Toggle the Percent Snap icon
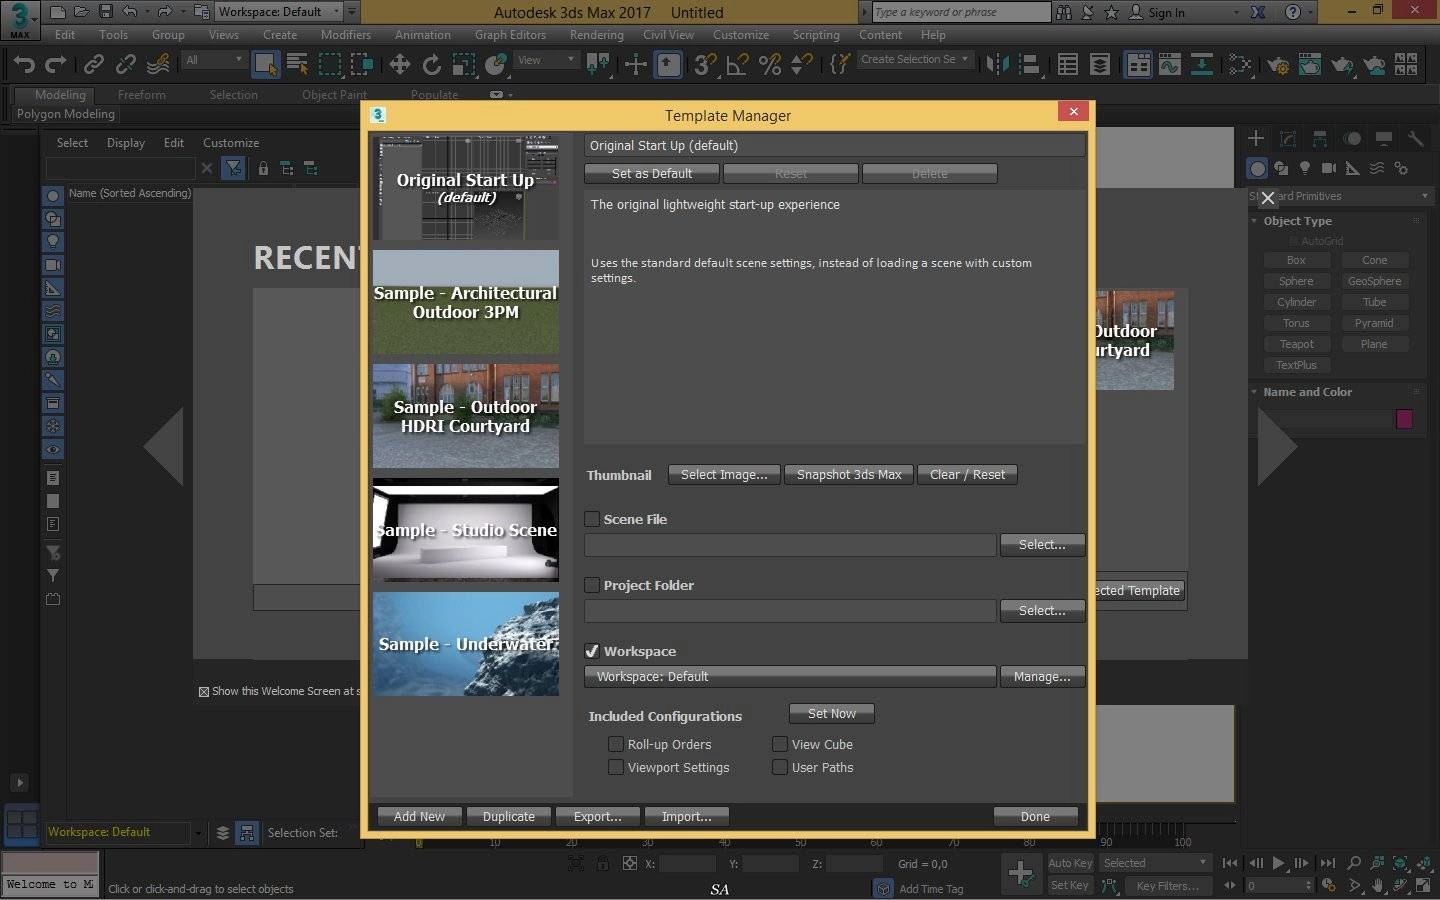Viewport: 1440px width, 900px height. point(769,64)
